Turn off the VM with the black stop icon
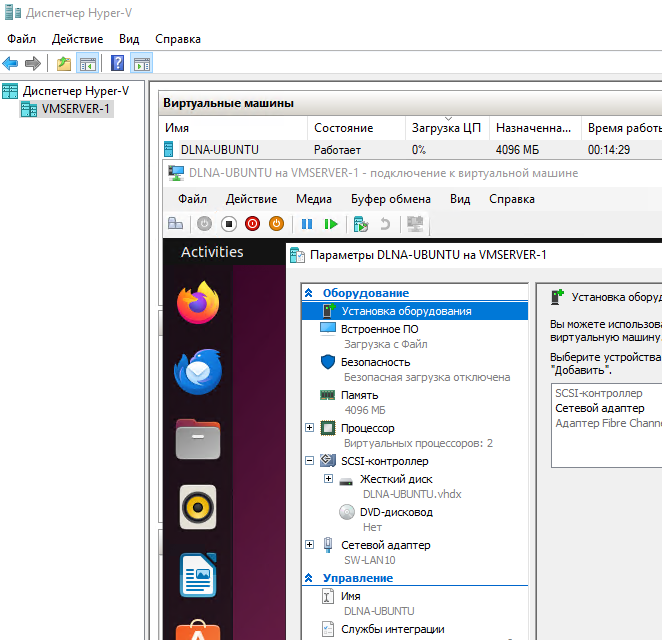 pos(228,223)
